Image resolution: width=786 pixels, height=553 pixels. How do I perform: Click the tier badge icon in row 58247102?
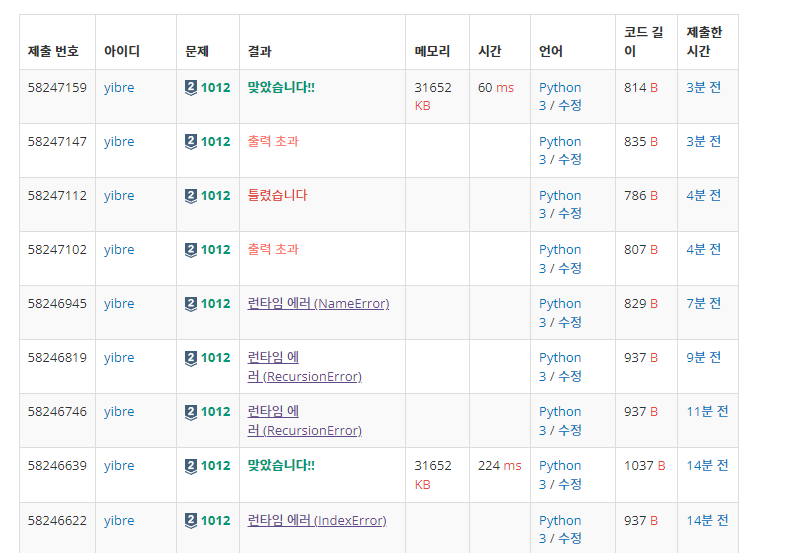(x=190, y=250)
